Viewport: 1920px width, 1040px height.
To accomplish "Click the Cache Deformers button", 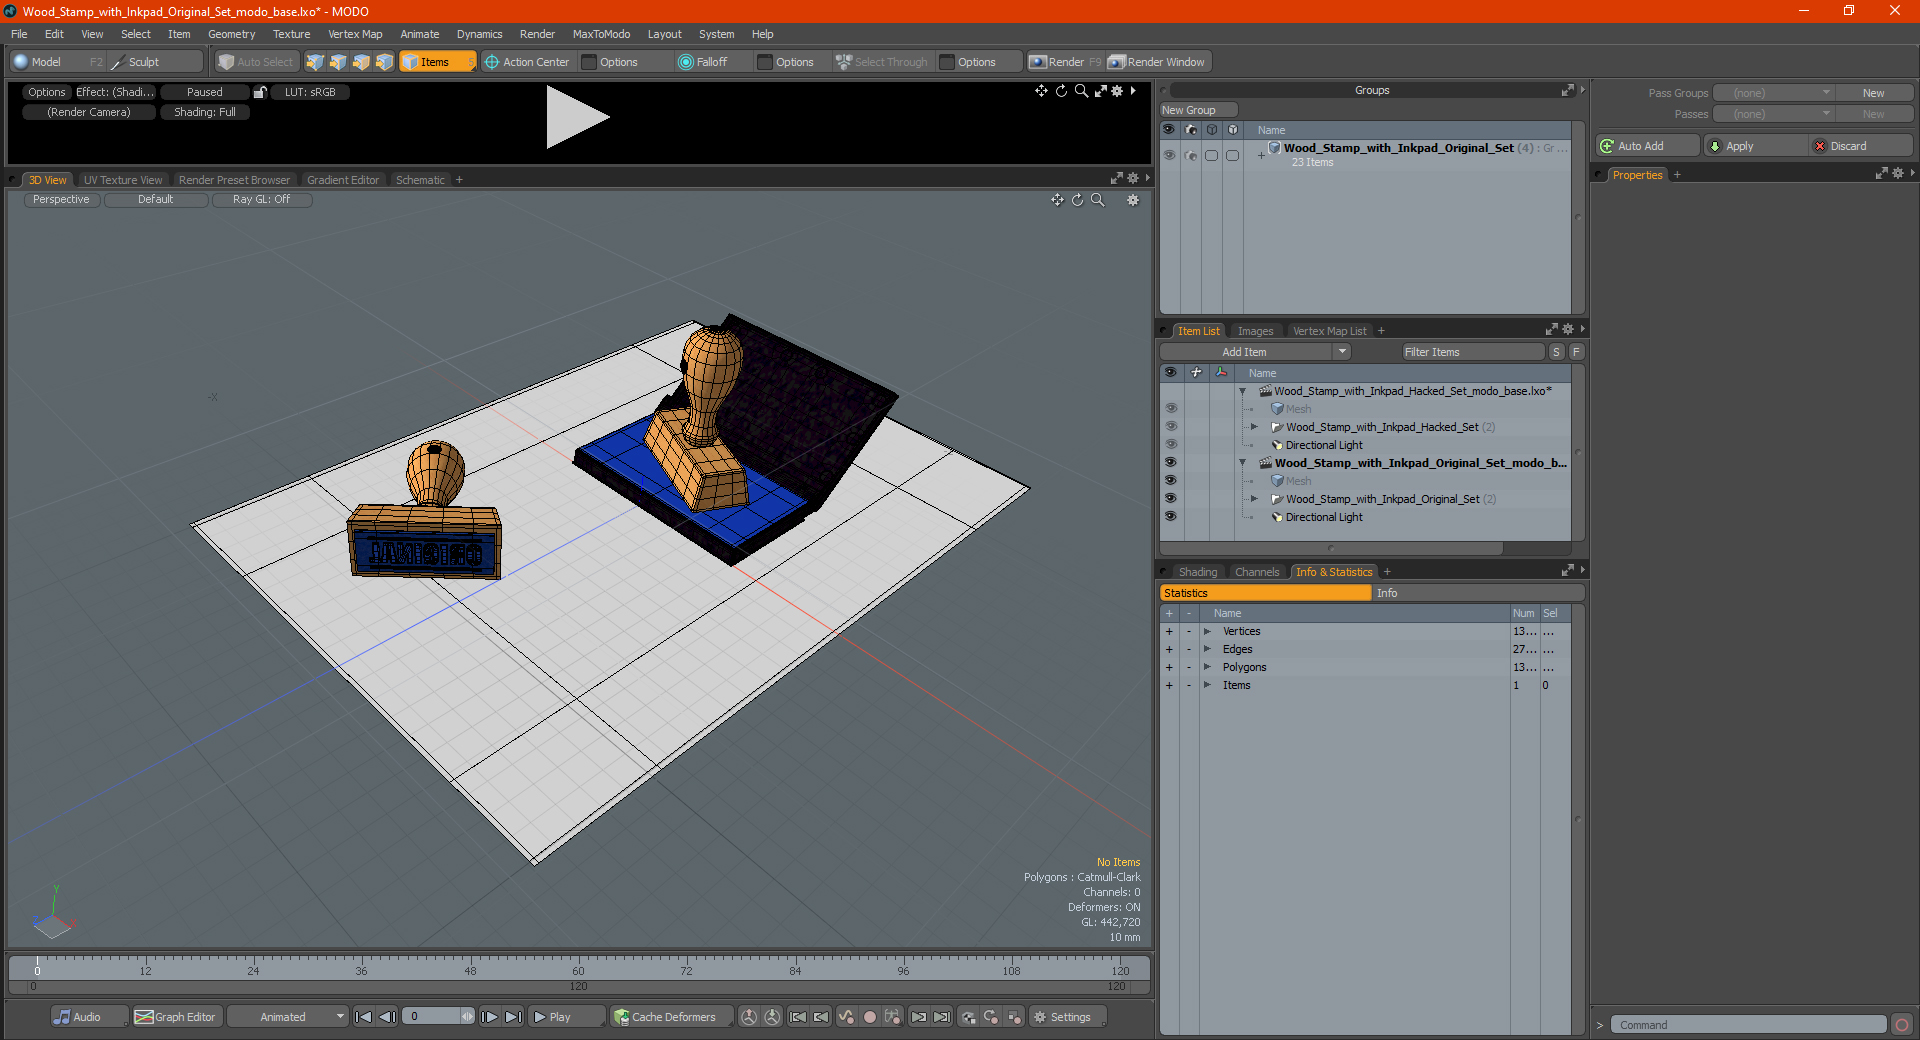I will click(665, 1017).
